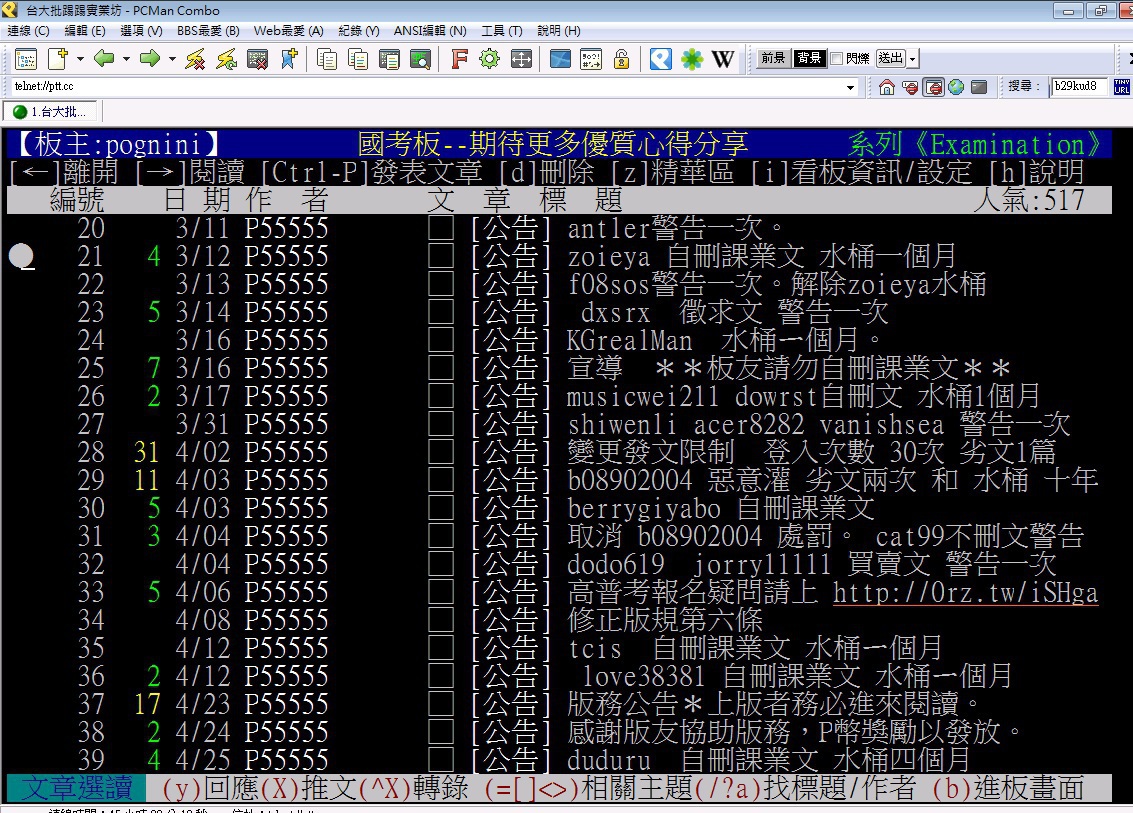Click the new connection page icon
The height and width of the screenshot is (813, 1133).
[x=58, y=59]
